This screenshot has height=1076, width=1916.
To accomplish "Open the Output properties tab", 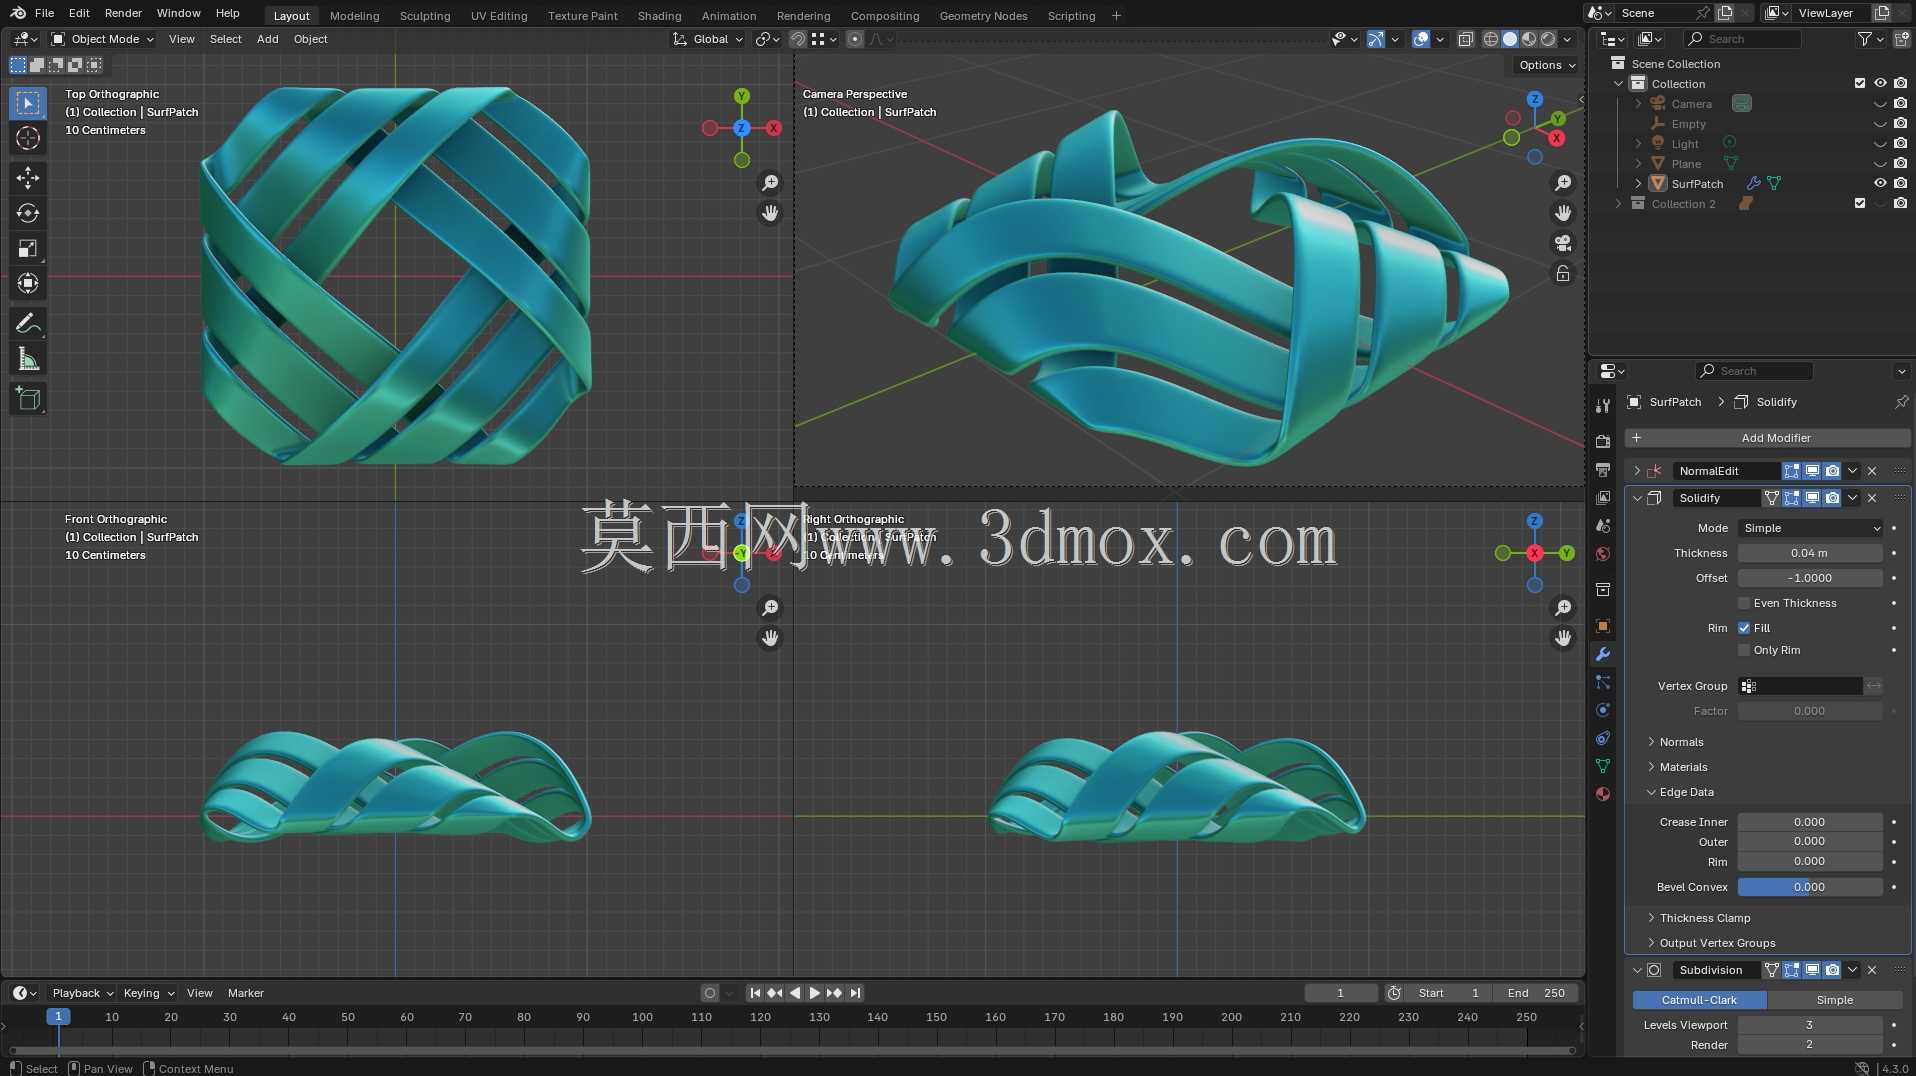I will (1603, 469).
